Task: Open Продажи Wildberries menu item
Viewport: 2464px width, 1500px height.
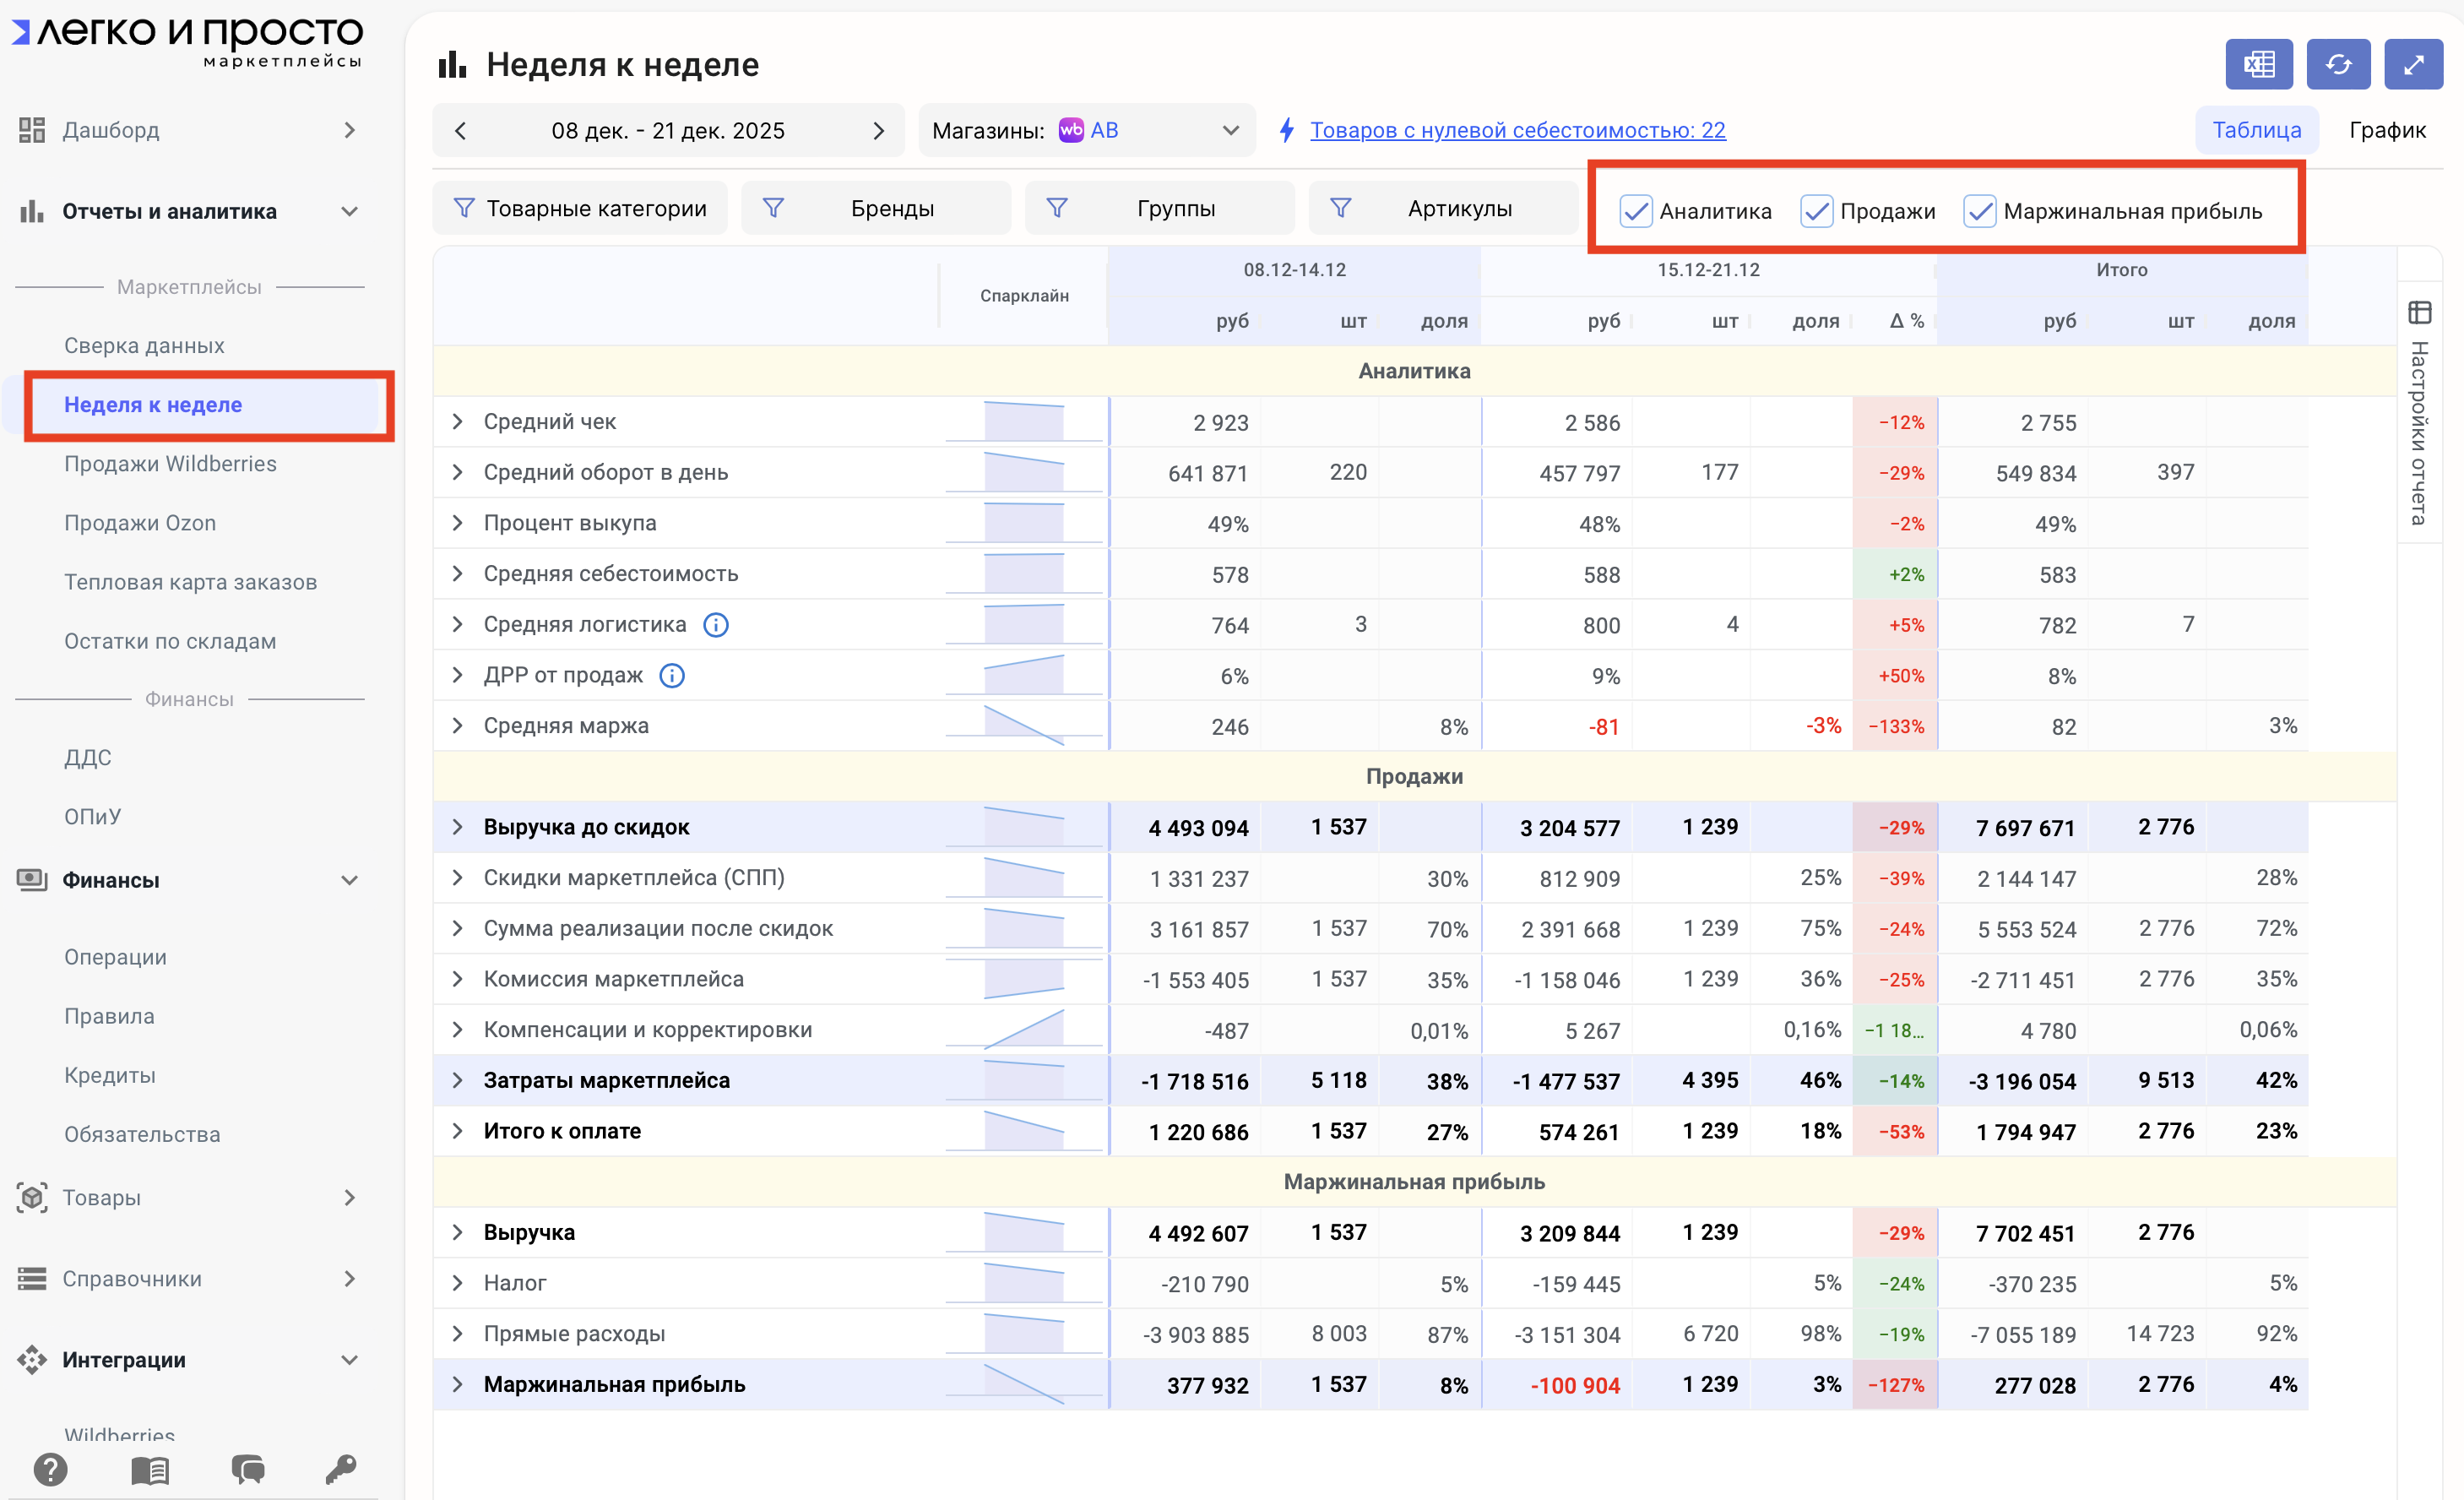Action: (x=170, y=464)
